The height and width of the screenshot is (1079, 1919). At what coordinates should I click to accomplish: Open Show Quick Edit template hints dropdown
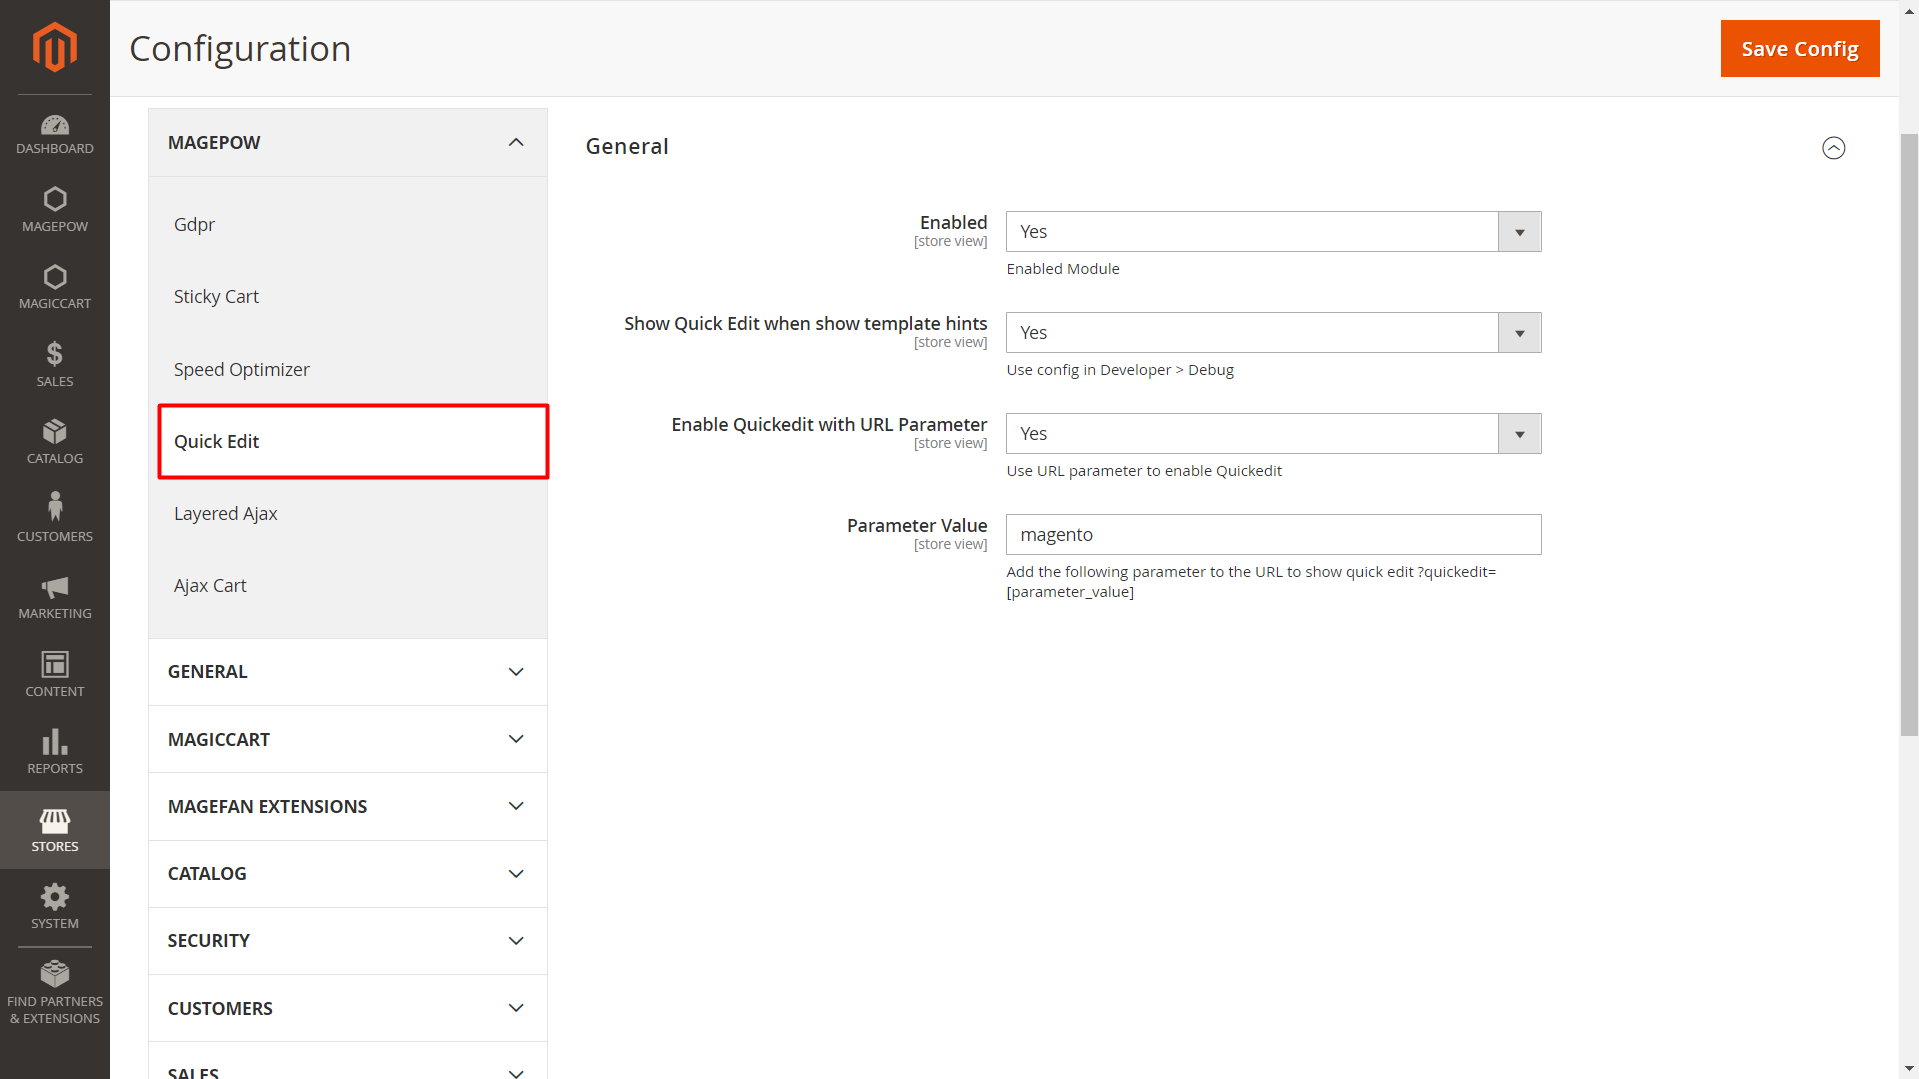point(1273,333)
